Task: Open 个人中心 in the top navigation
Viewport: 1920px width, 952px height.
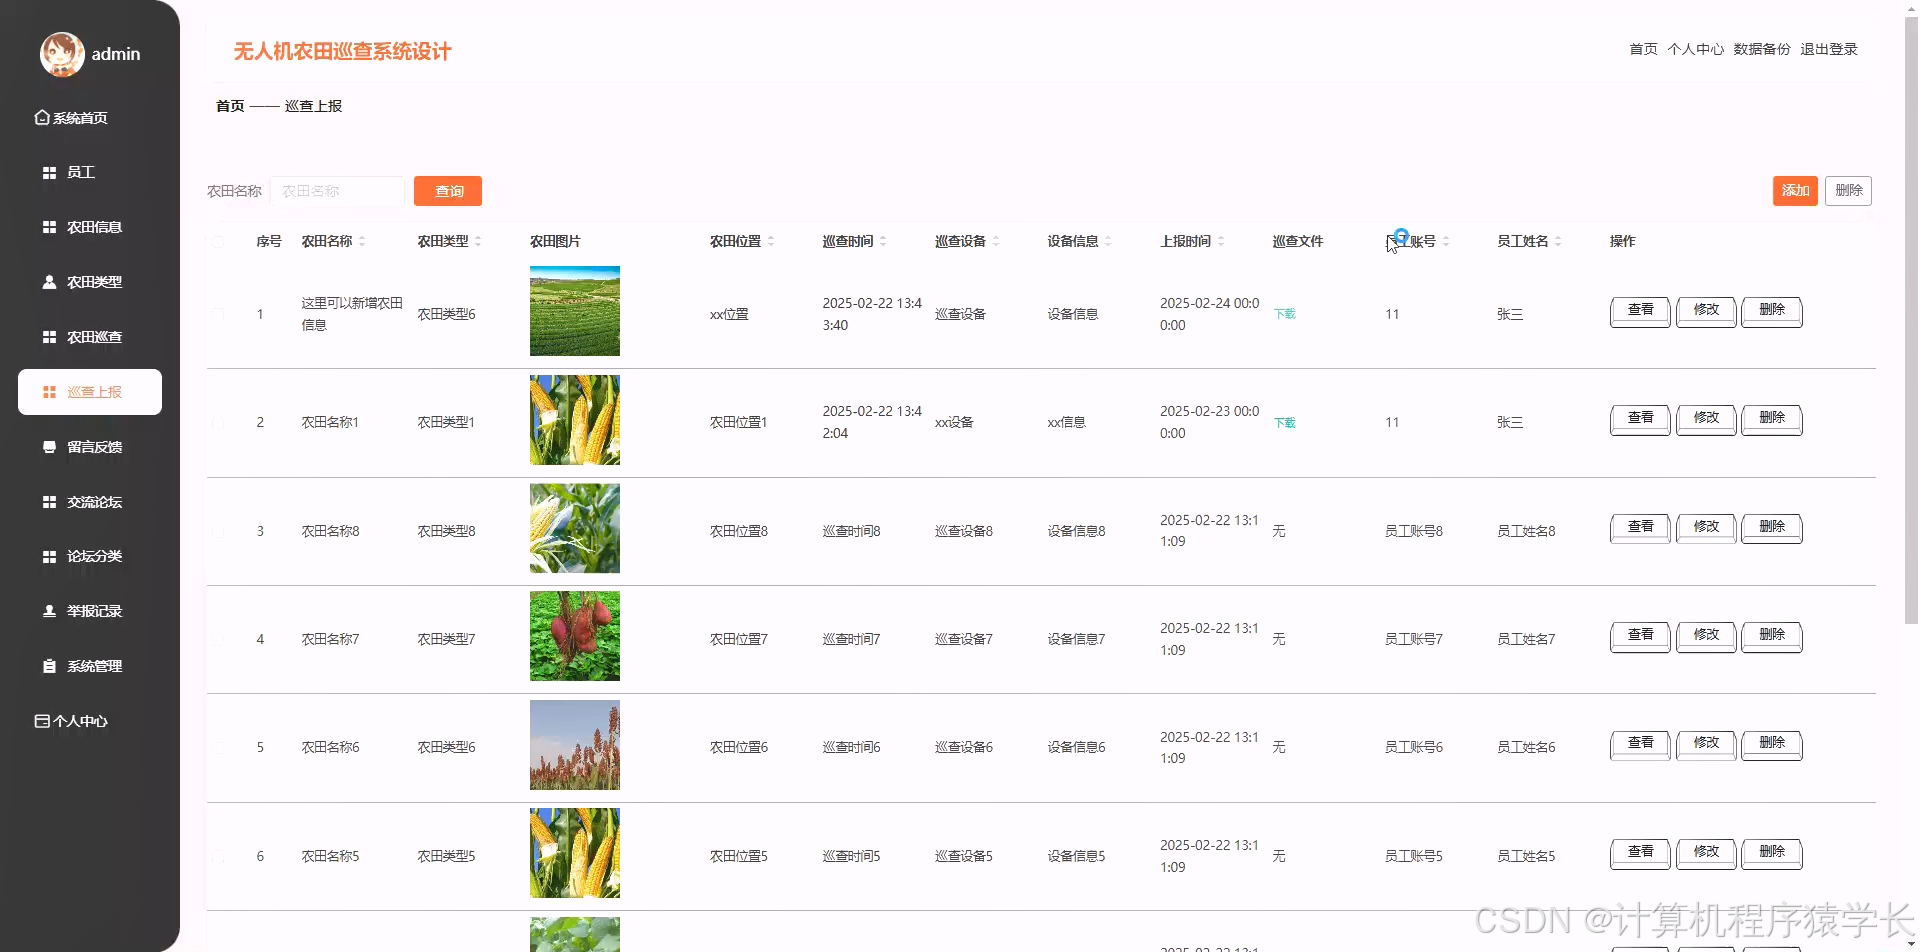Action: click(x=1695, y=49)
